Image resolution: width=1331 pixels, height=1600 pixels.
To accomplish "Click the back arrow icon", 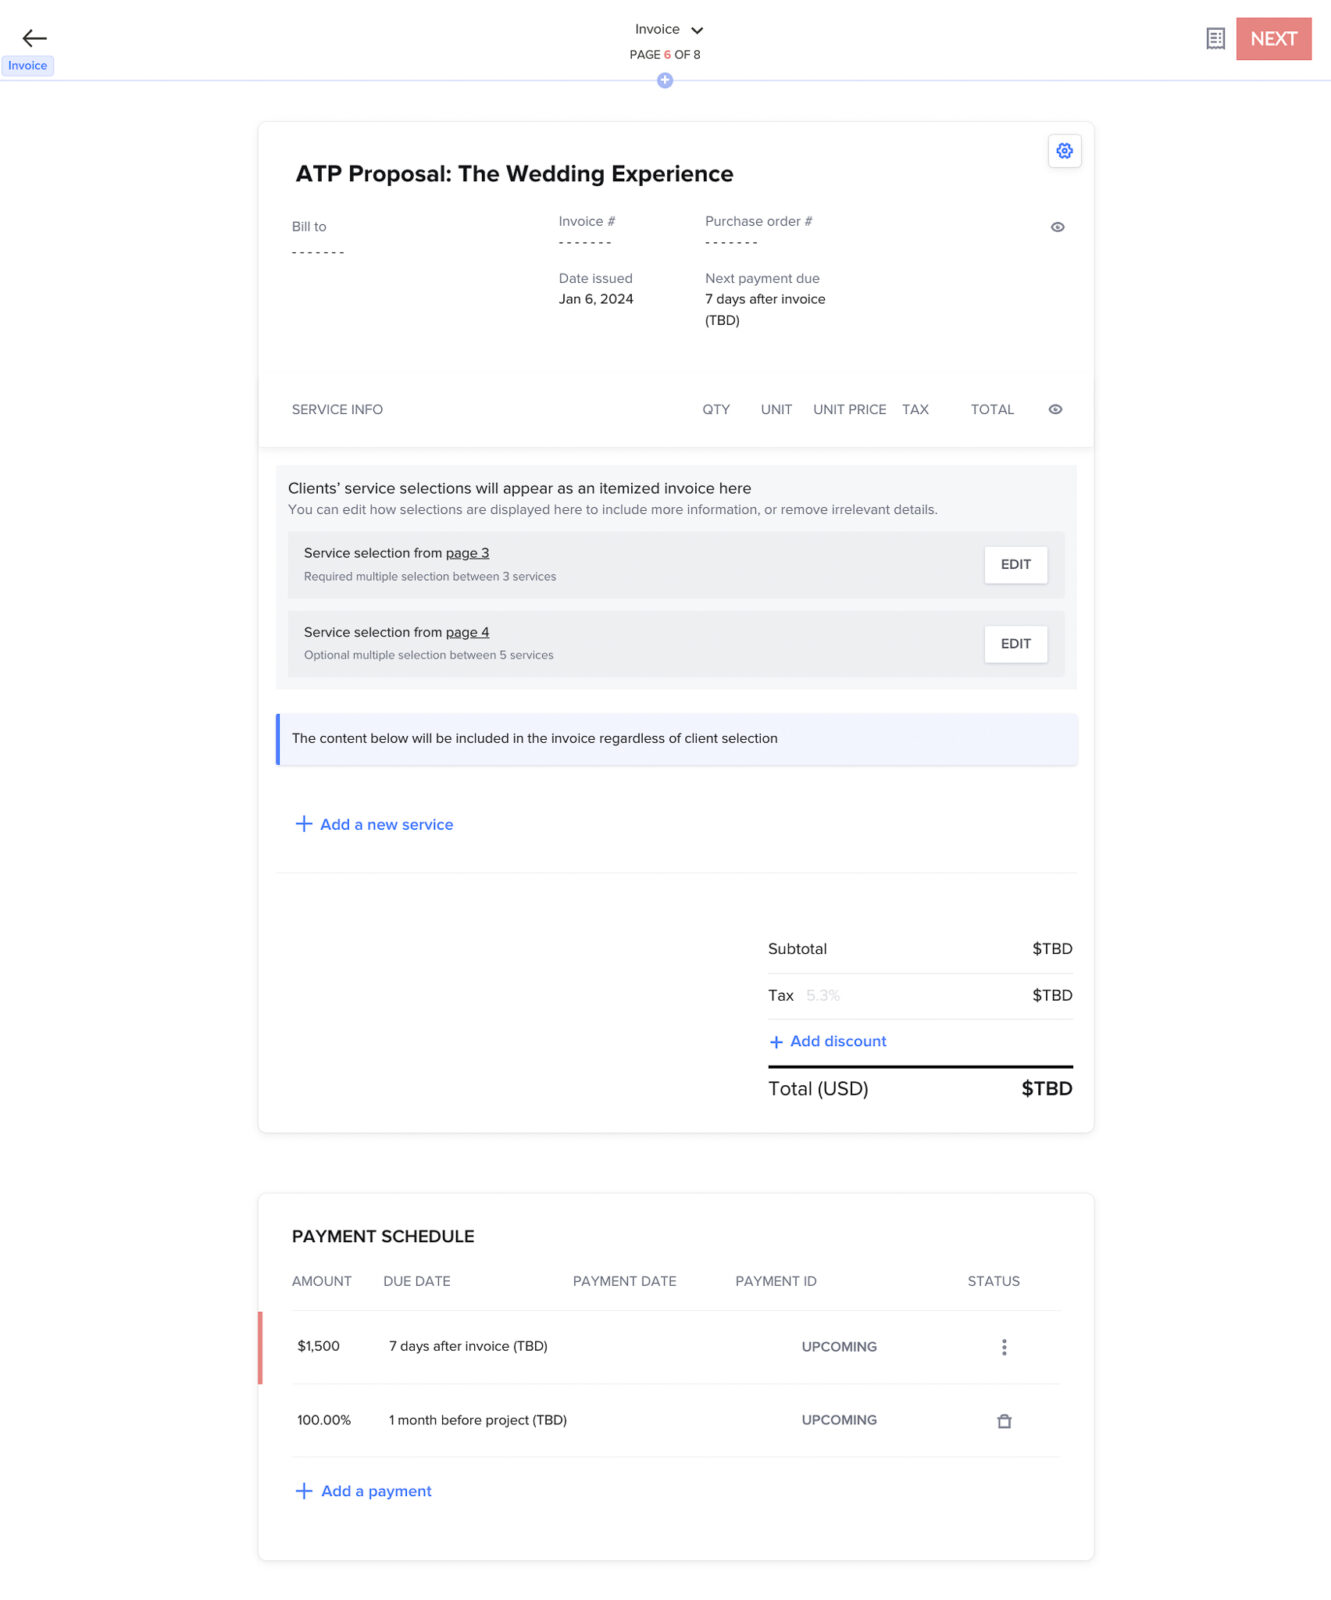I will point(34,38).
